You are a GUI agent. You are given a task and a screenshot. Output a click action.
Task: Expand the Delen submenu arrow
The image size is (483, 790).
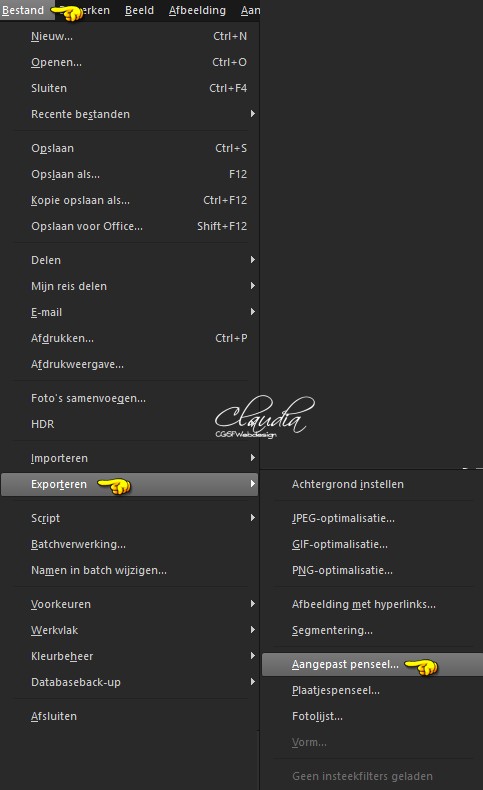tap(253, 259)
